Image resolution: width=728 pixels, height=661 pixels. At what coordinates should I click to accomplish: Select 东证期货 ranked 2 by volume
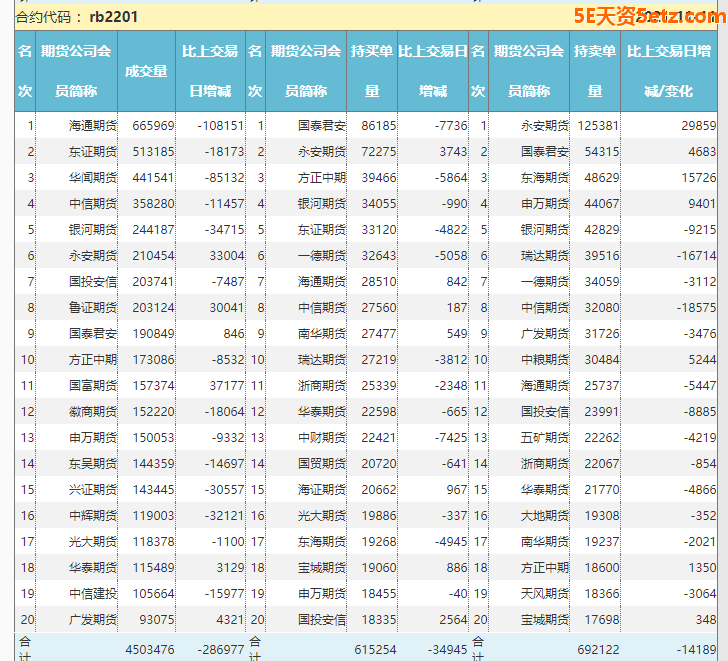click(93, 151)
